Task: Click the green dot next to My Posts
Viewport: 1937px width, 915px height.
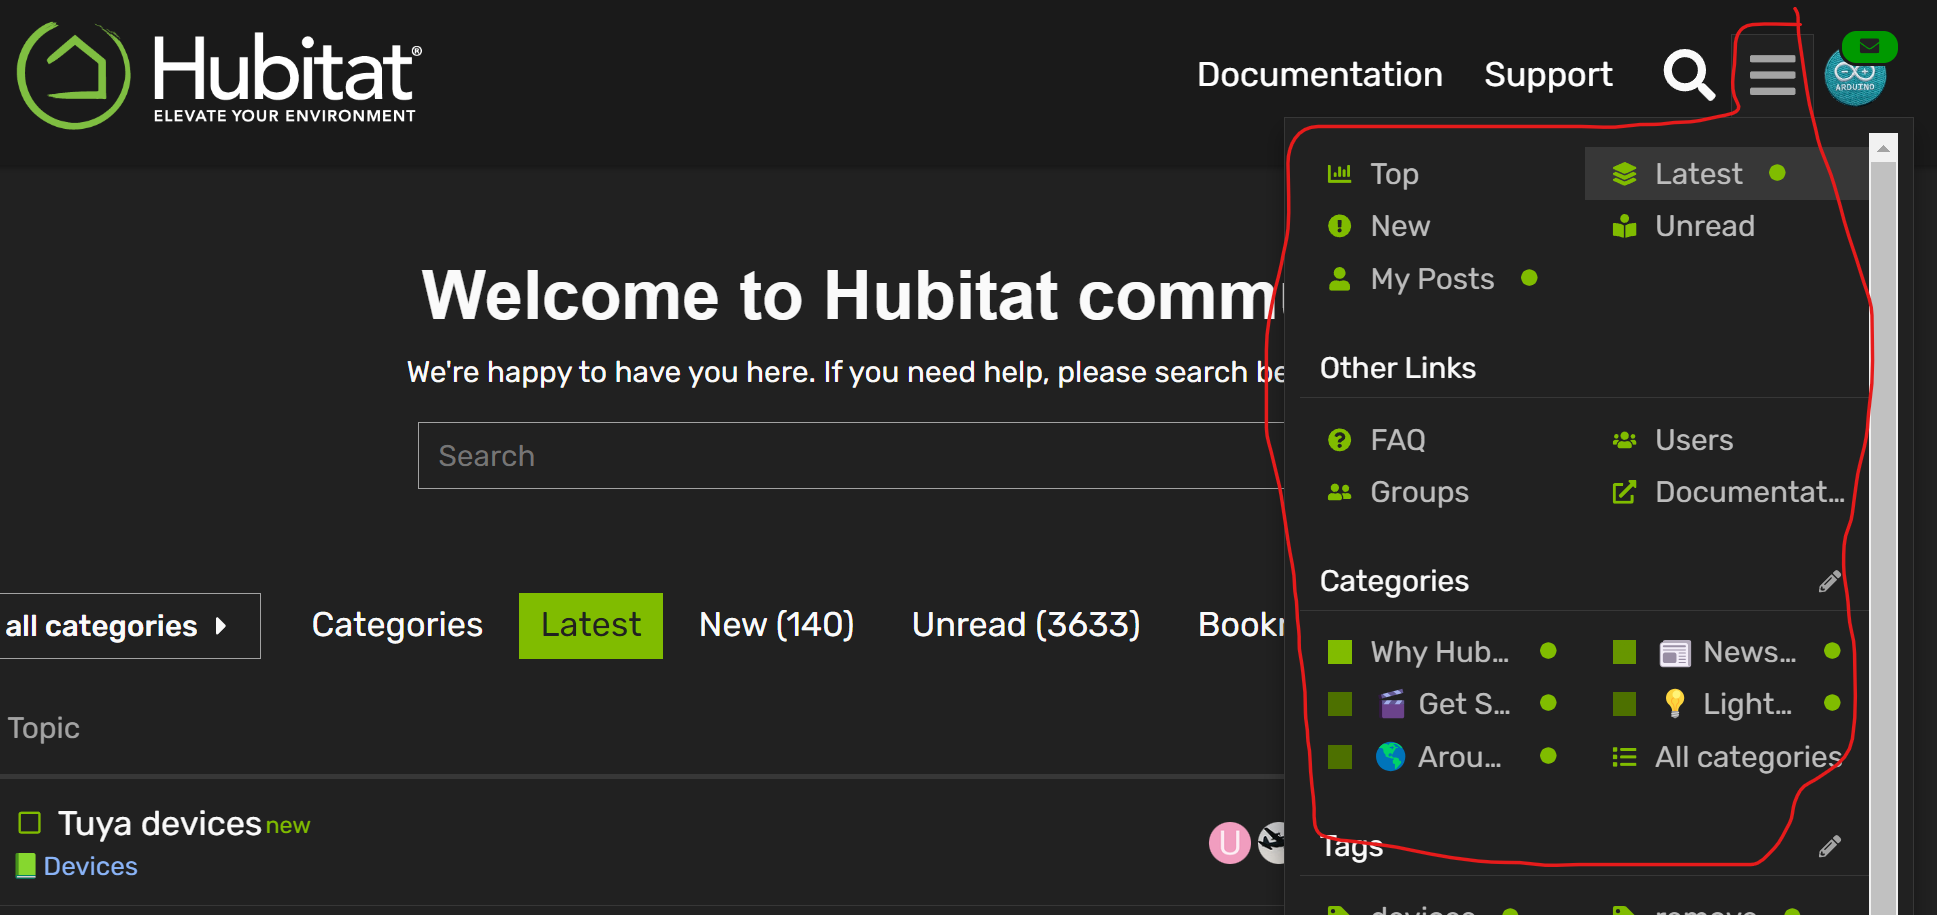Action: pos(1529,278)
